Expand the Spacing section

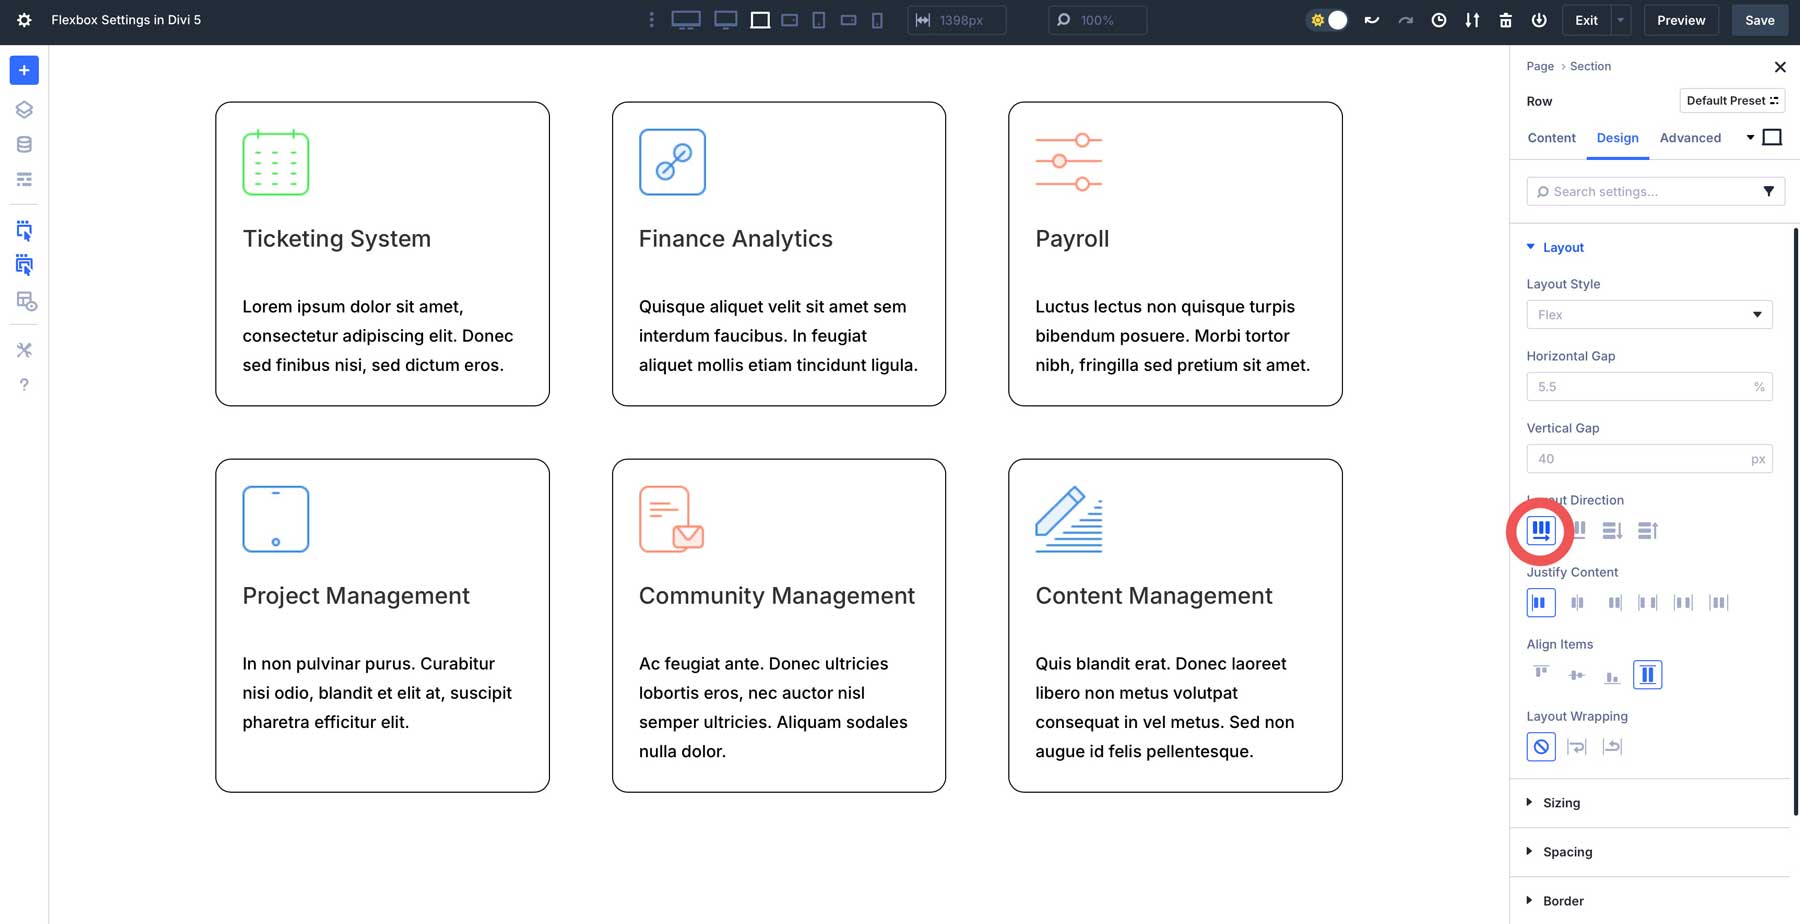coord(1567,852)
